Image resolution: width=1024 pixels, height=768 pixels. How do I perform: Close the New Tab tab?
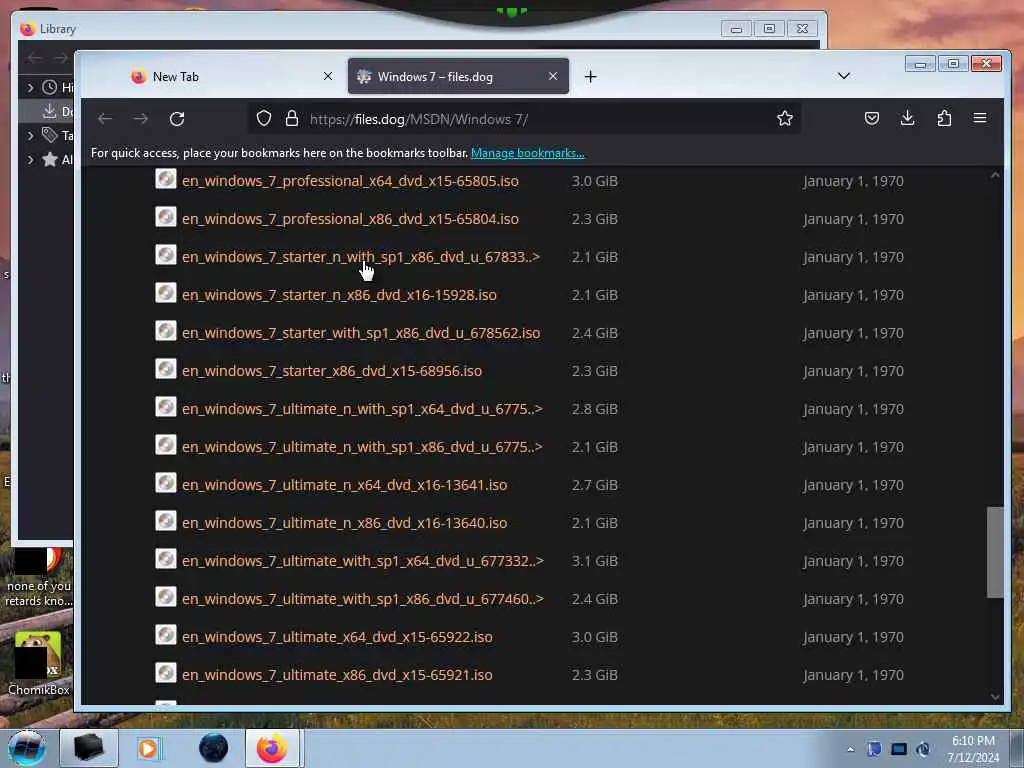pyautogui.click(x=328, y=76)
